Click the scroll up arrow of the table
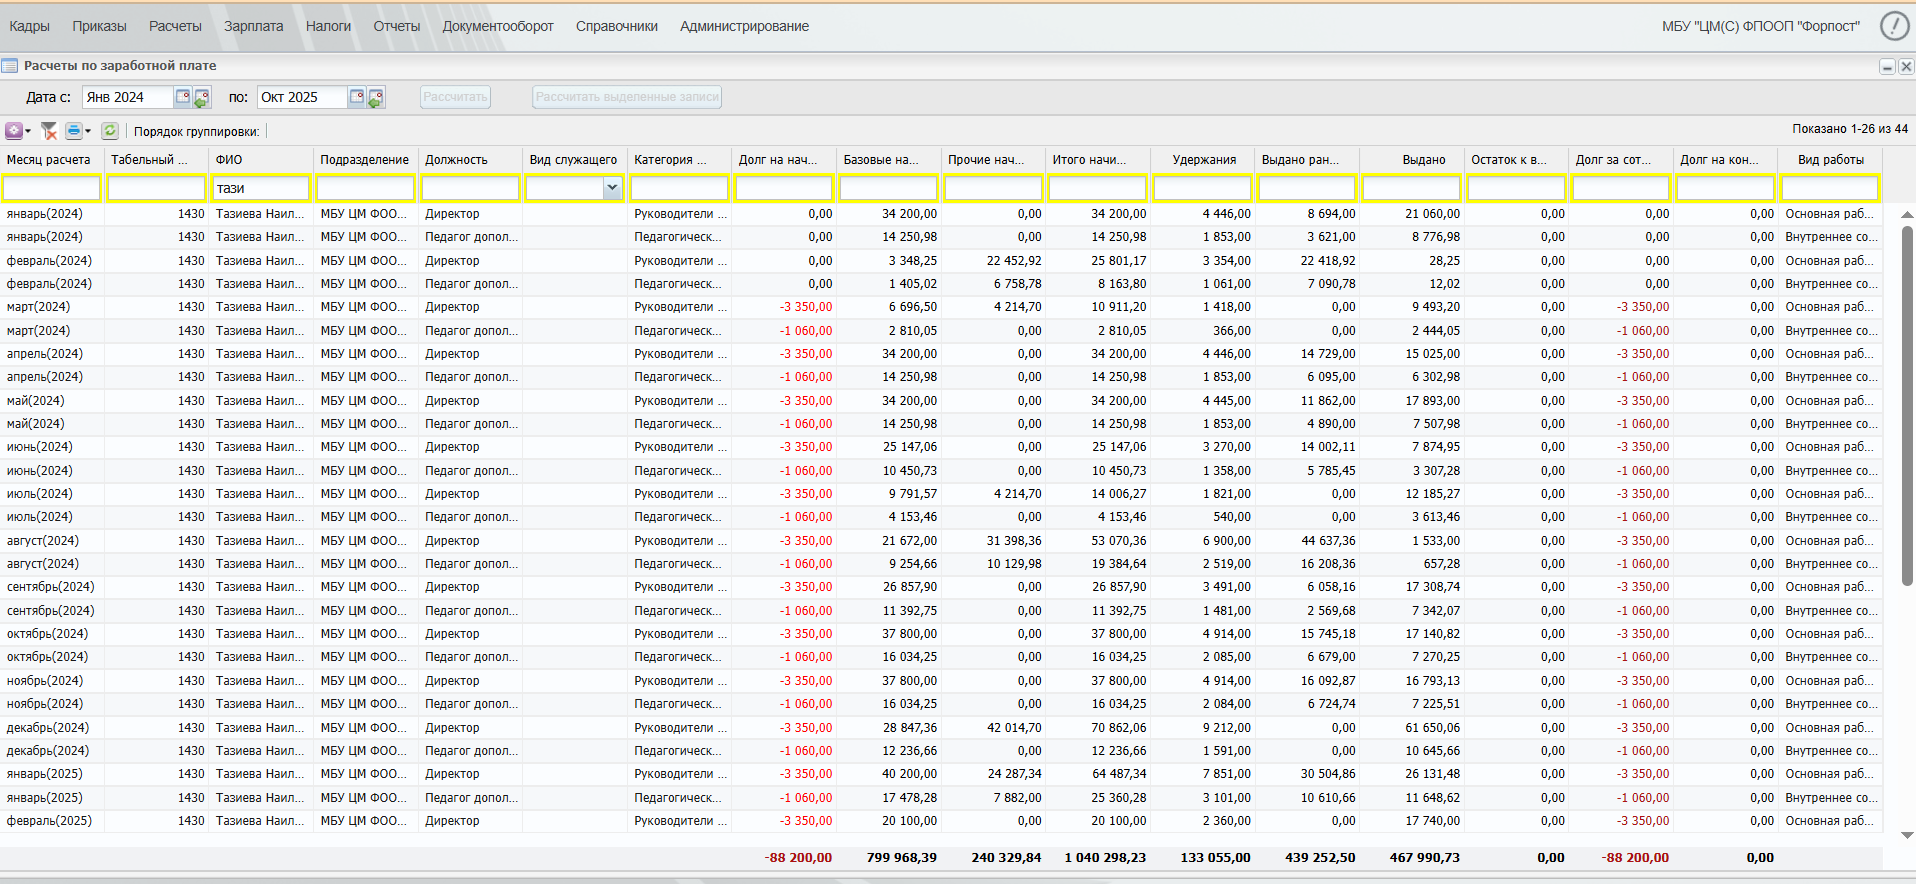Screen dimensions: 1916x884 1907,214
